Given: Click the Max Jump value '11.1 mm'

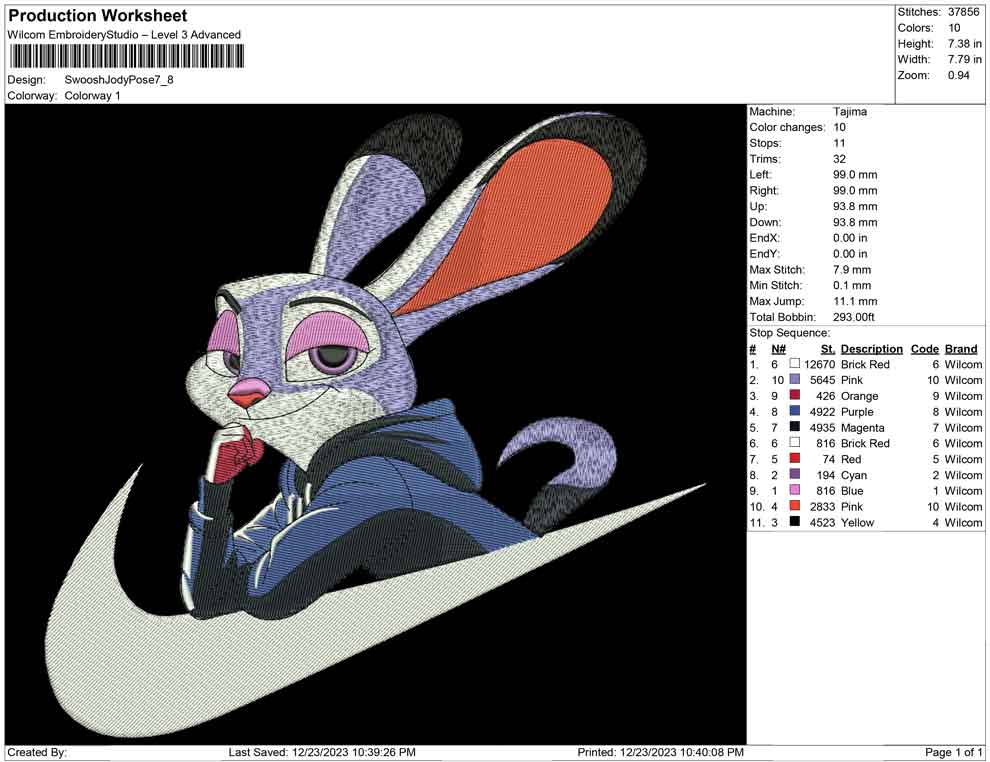Looking at the screenshot, I should [855, 301].
